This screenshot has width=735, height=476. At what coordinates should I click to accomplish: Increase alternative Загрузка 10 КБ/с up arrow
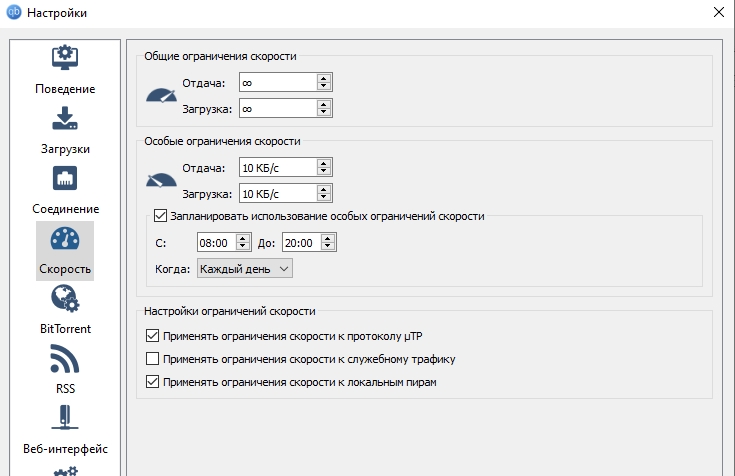point(323,189)
